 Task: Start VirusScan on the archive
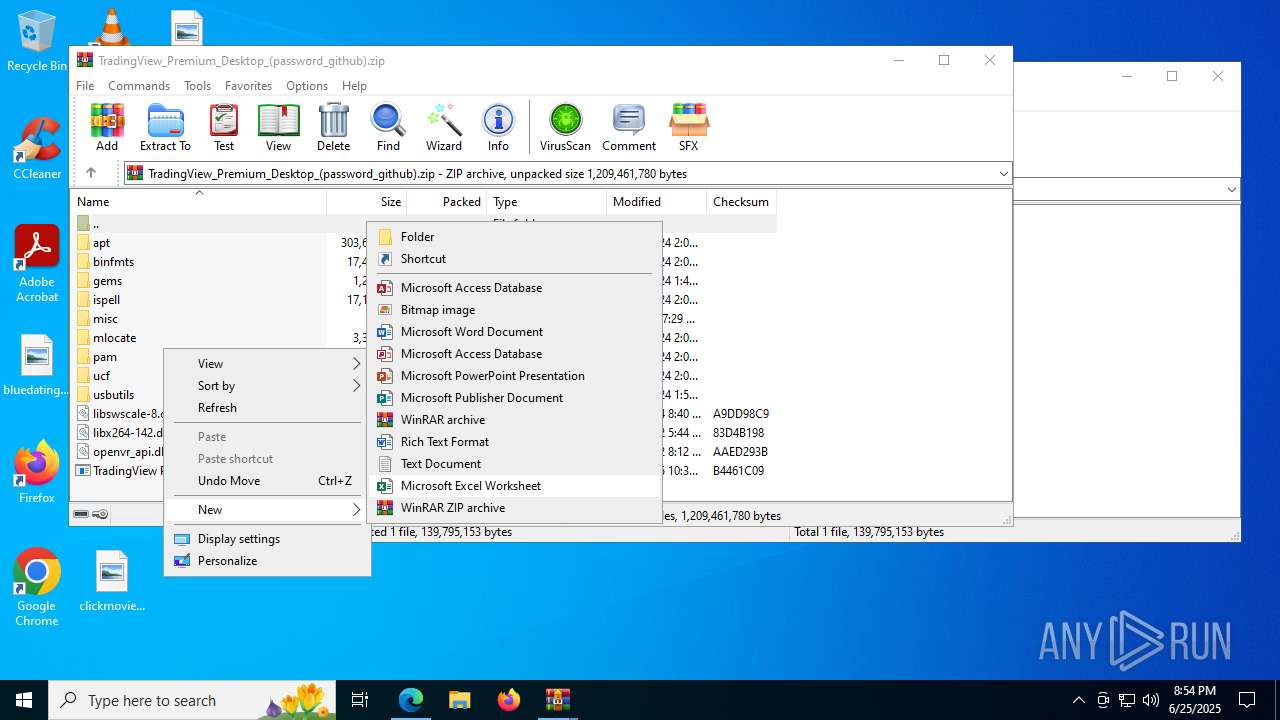pyautogui.click(x=566, y=127)
